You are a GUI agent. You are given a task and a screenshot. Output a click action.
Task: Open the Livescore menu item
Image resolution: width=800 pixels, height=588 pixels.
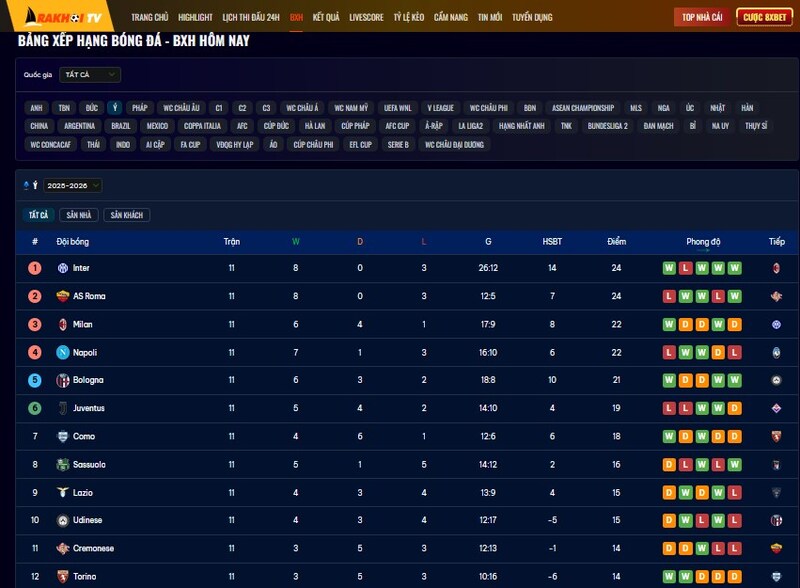366,18
